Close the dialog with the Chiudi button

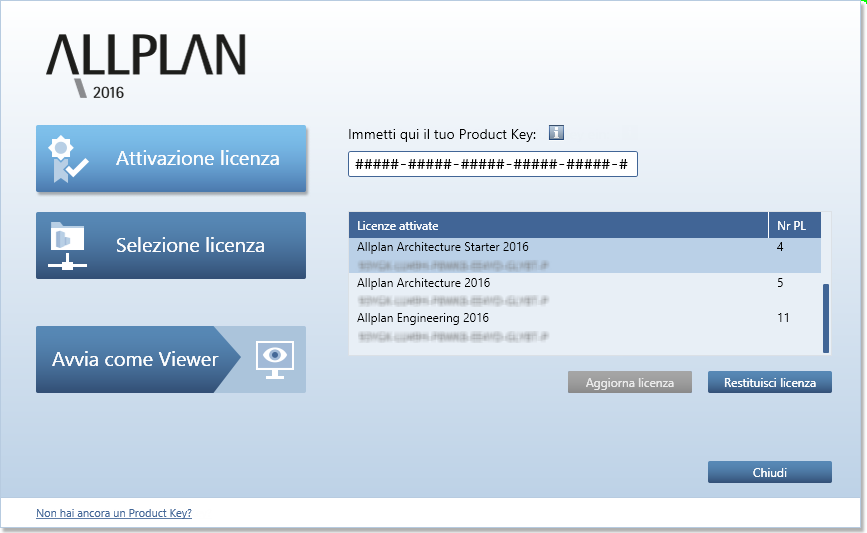(769, 472)
